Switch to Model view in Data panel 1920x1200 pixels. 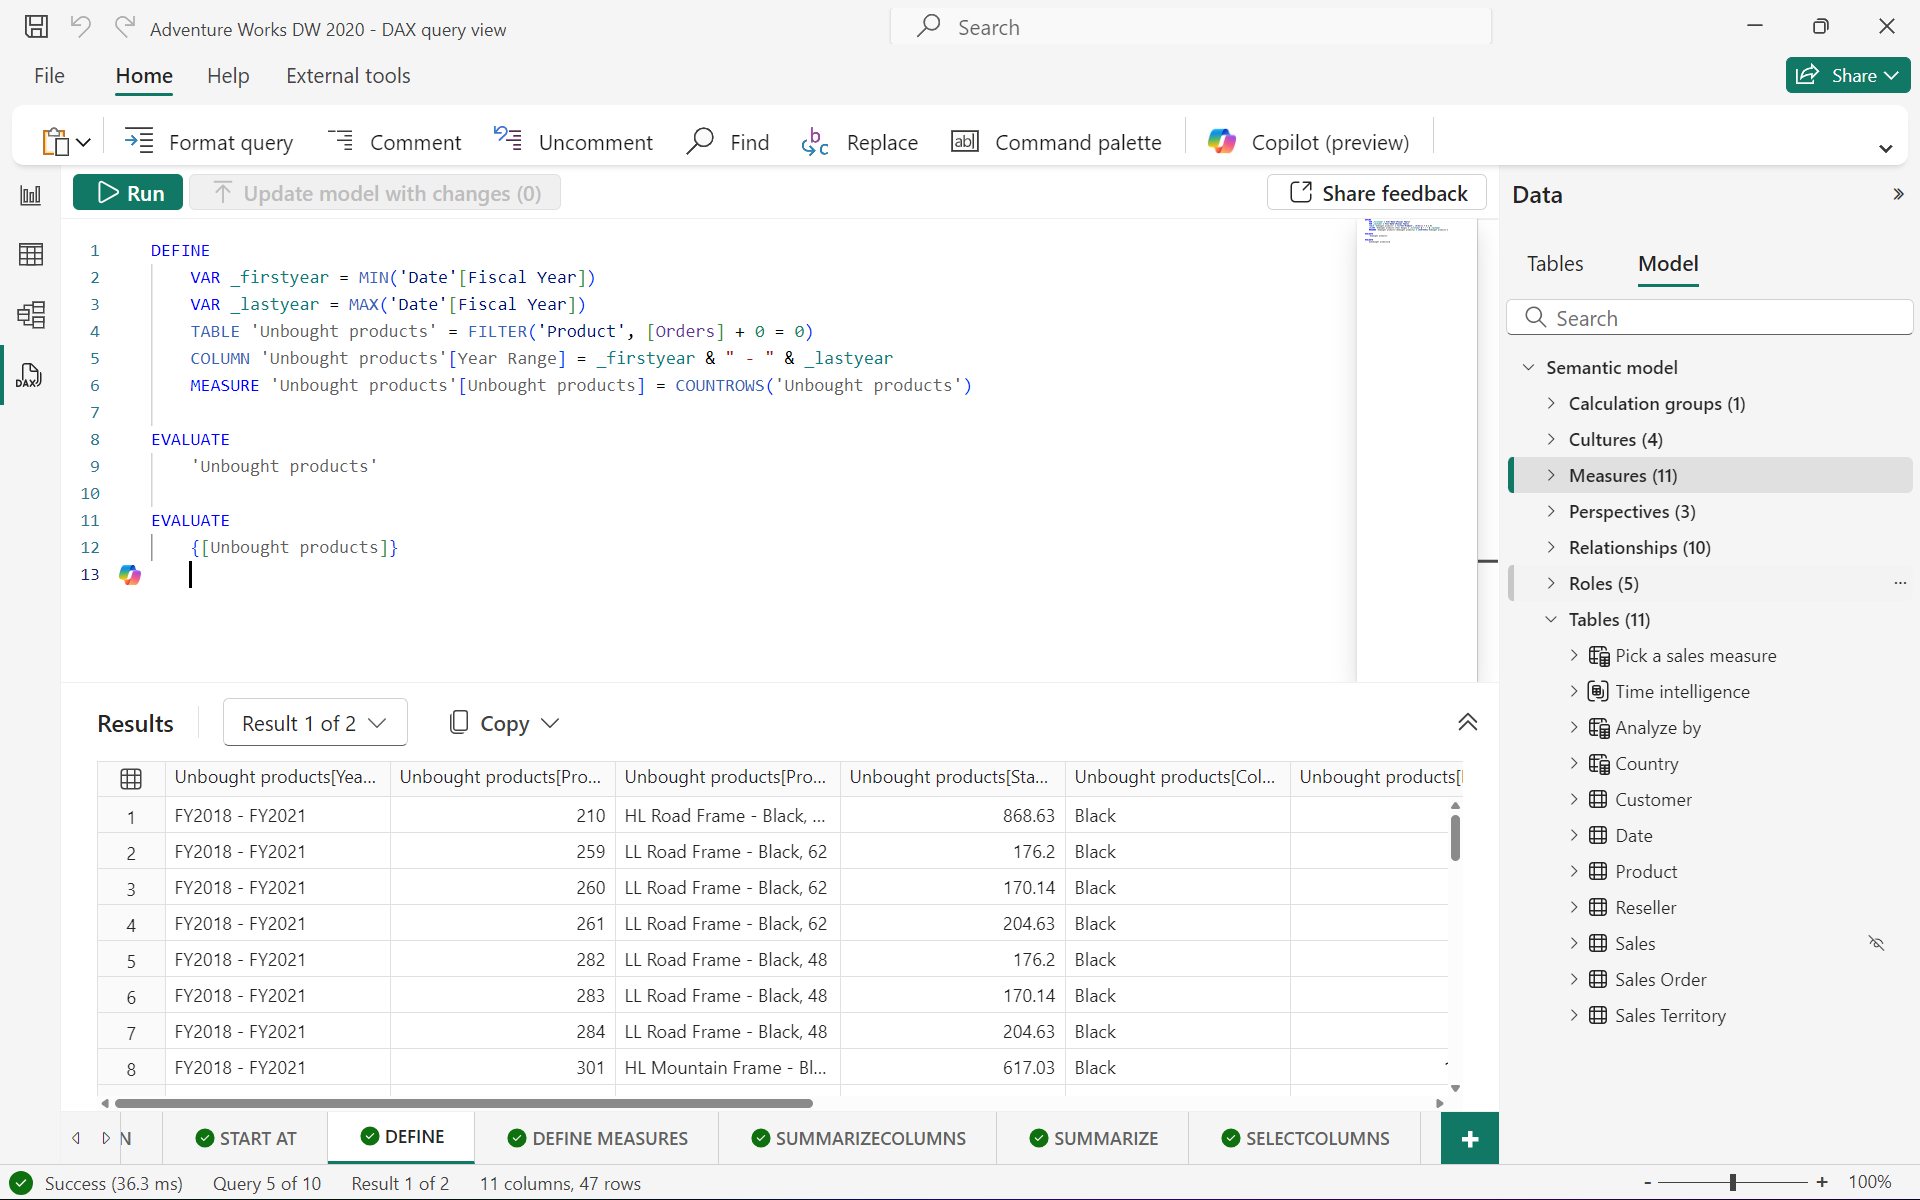click(x=1668, y=263)
